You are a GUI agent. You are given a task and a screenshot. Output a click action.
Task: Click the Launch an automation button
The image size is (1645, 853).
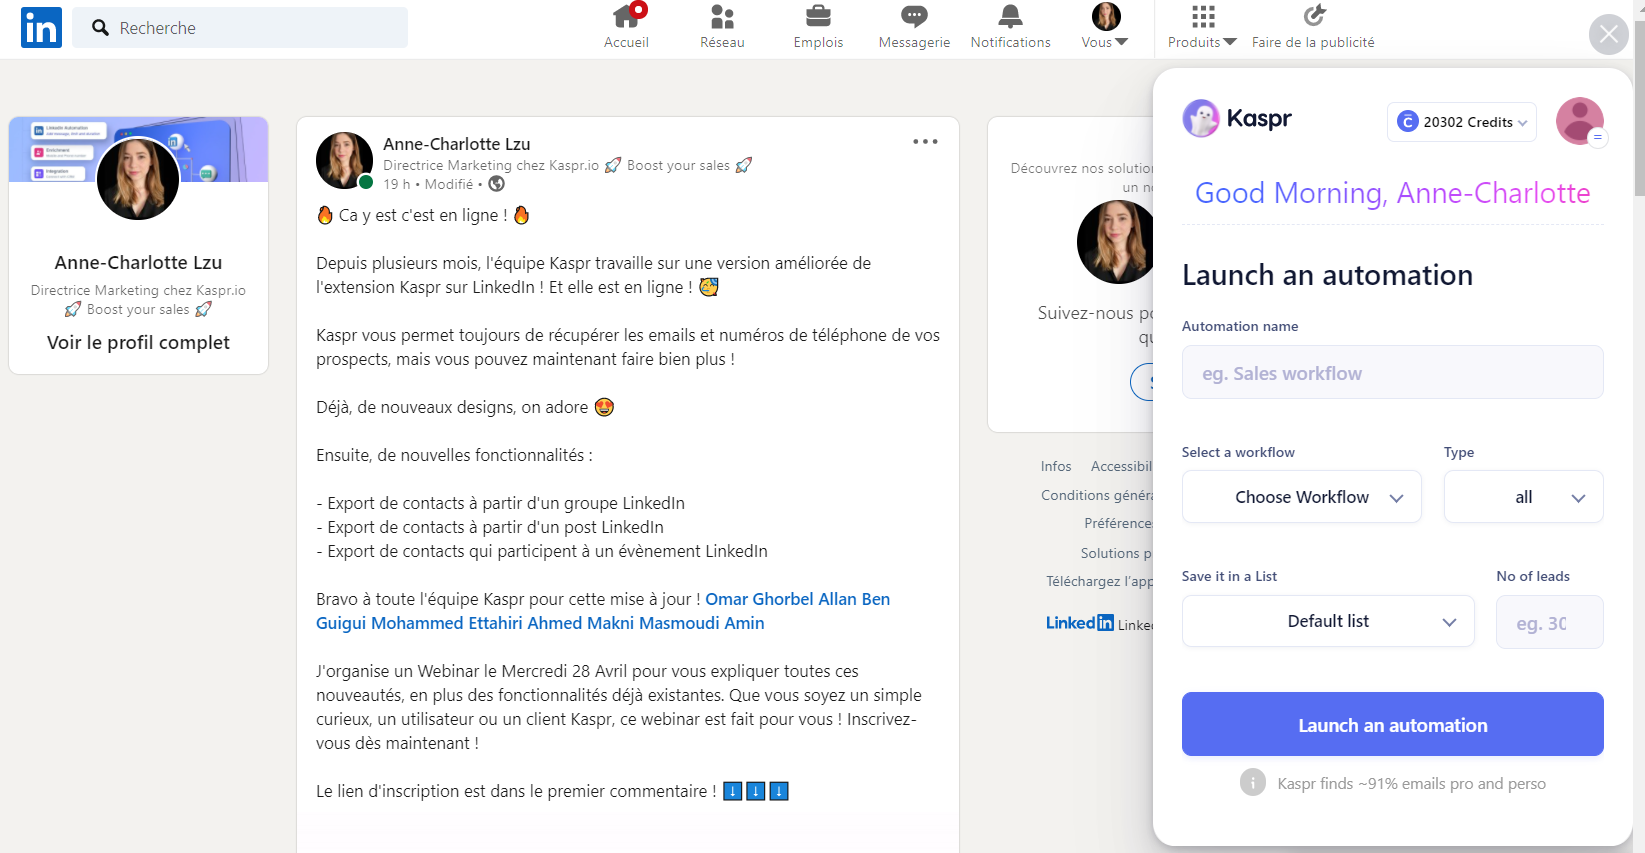tap(1392, 724)
